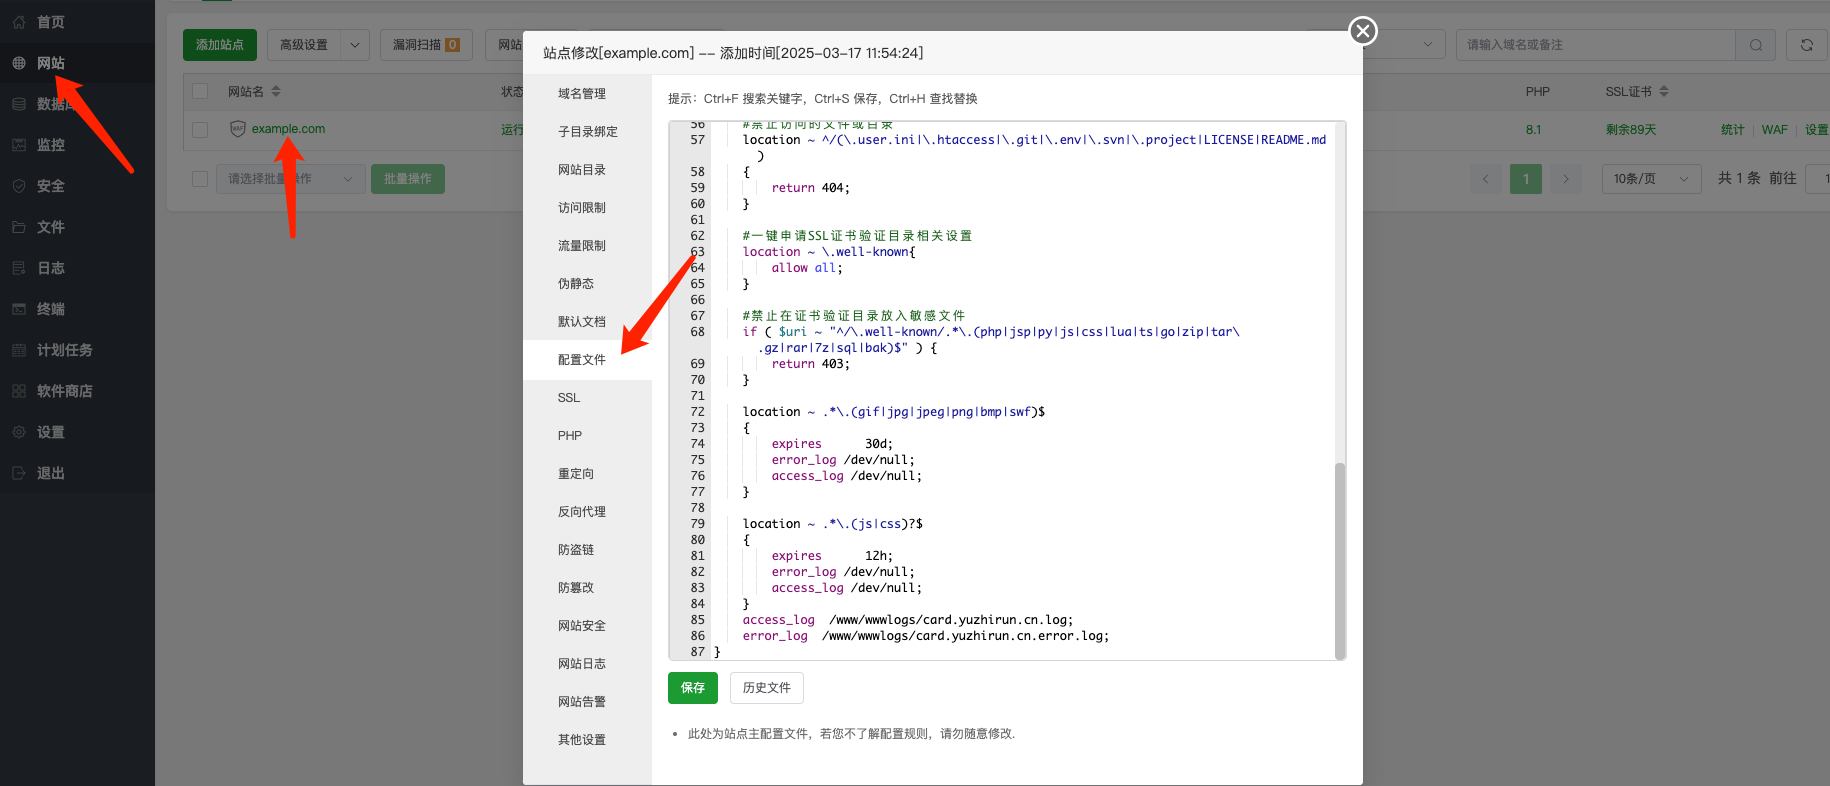Click the 统计 link in site row
Viewport: 1830px width, 786px height.
coord(1732,130)
